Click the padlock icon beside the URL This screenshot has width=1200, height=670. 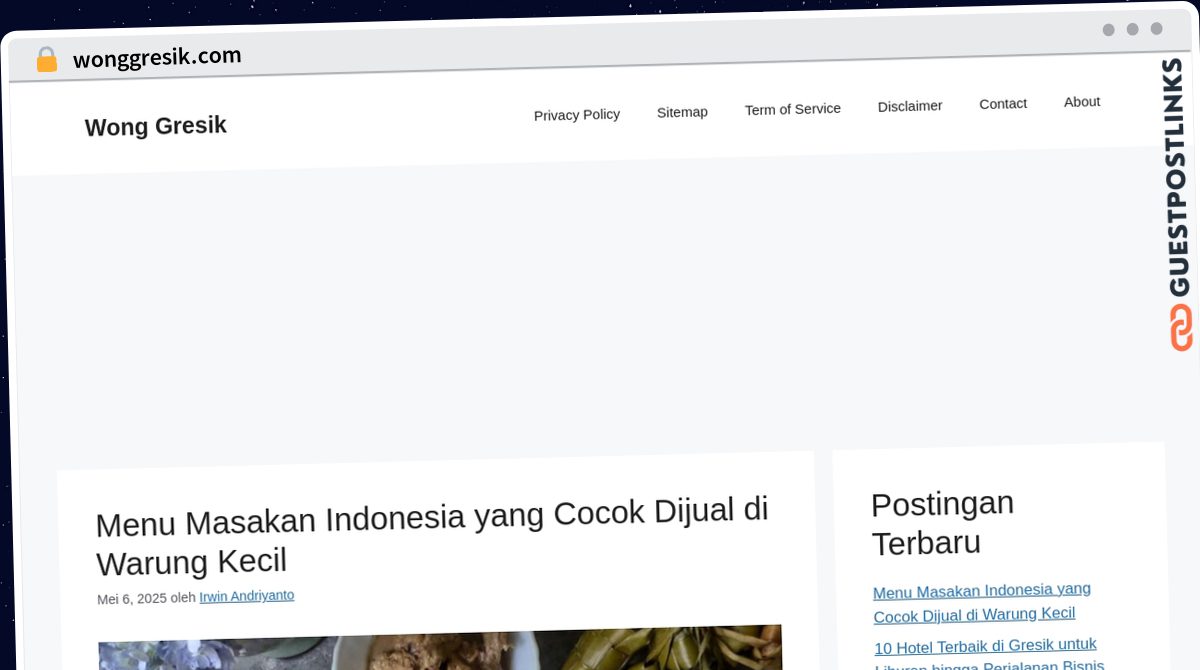coord(47,60)
